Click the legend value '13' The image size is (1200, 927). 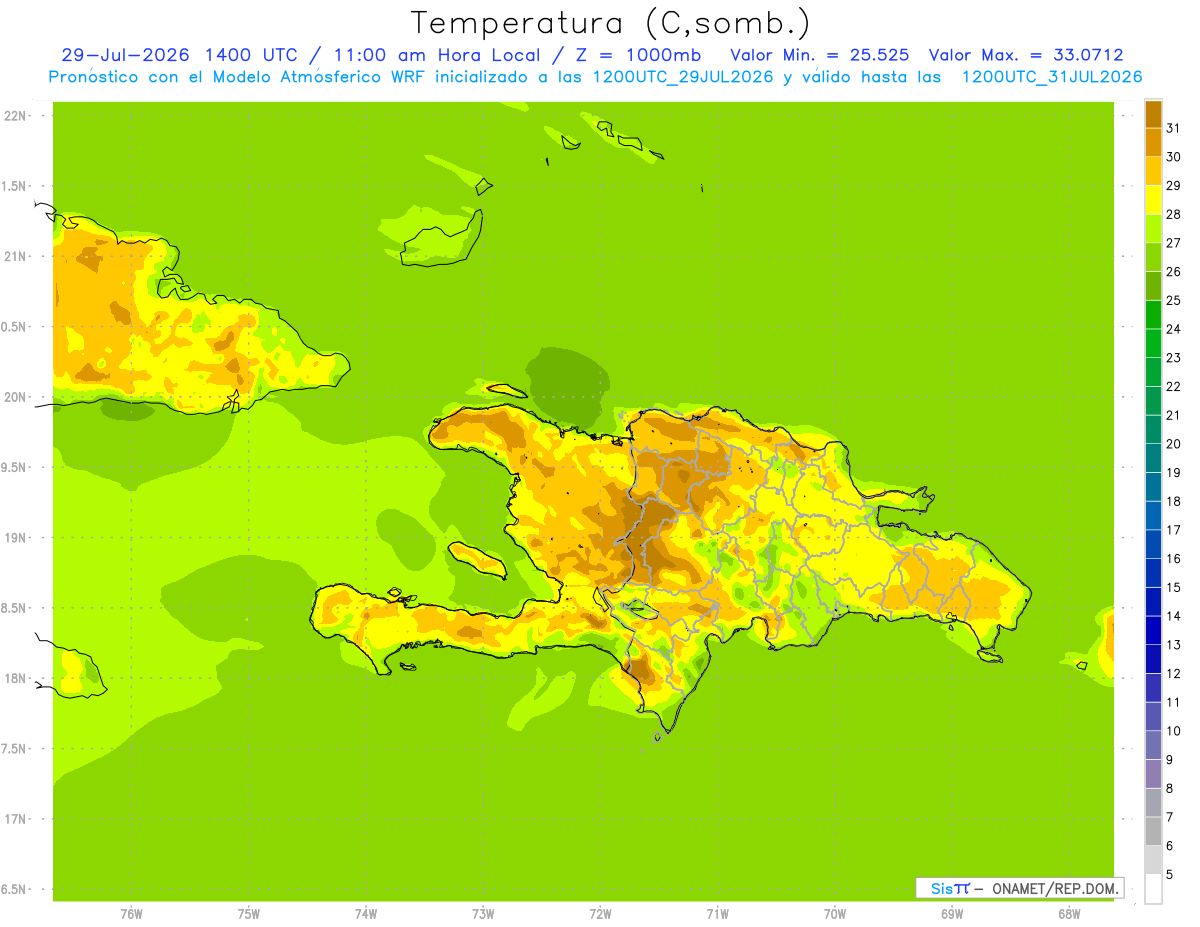1173,645
